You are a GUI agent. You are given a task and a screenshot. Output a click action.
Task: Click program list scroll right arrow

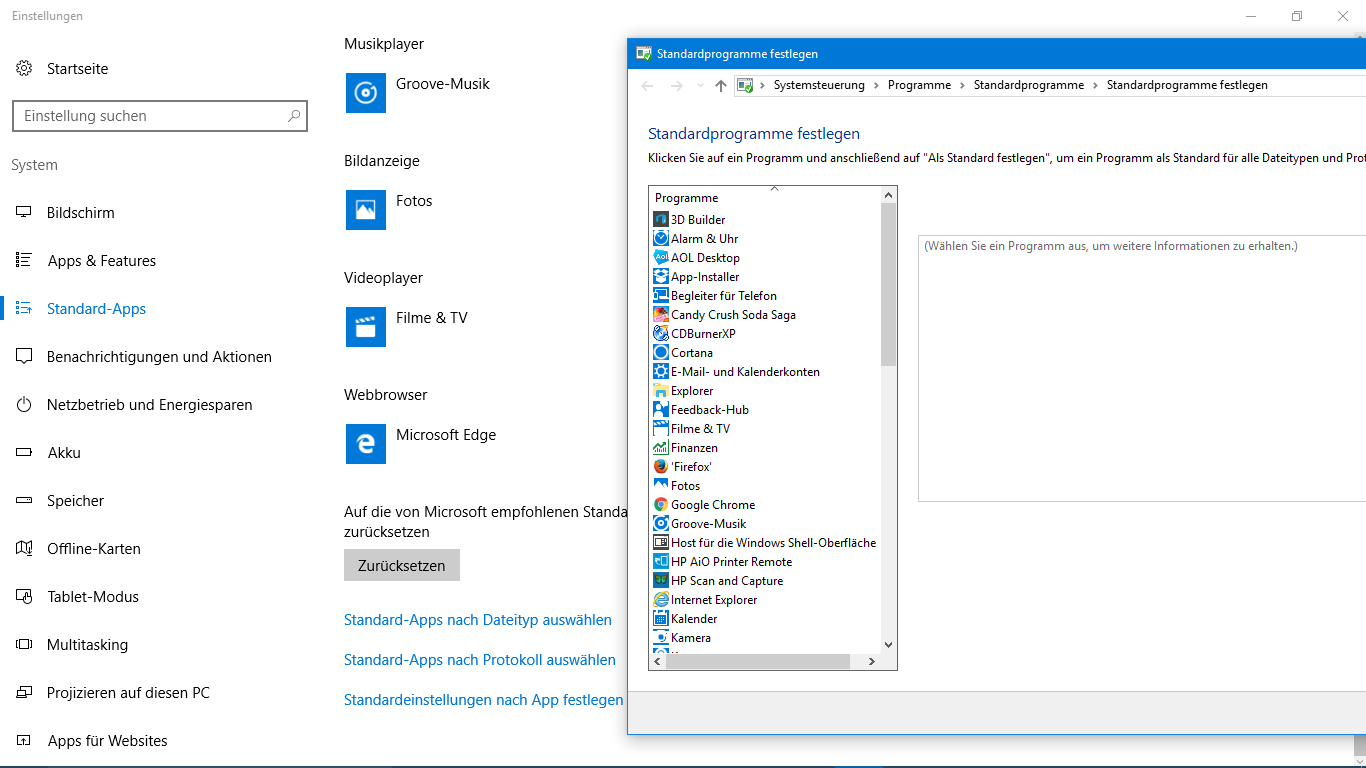coord(872,661)
